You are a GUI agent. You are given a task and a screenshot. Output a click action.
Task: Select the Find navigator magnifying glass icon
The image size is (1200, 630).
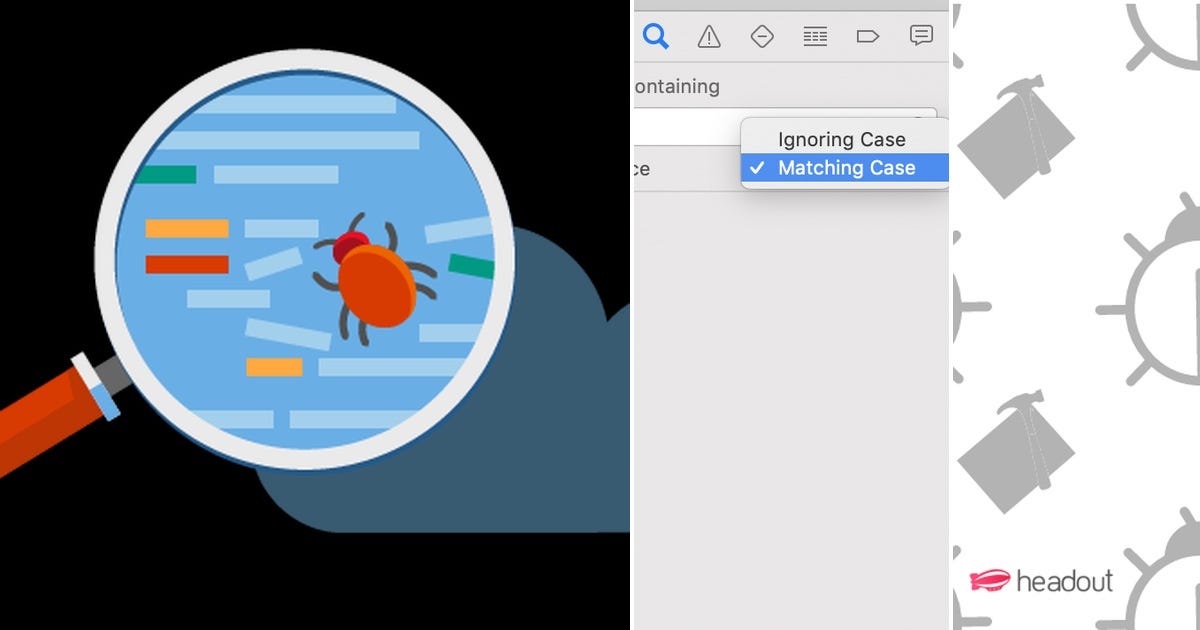[657, 36]
